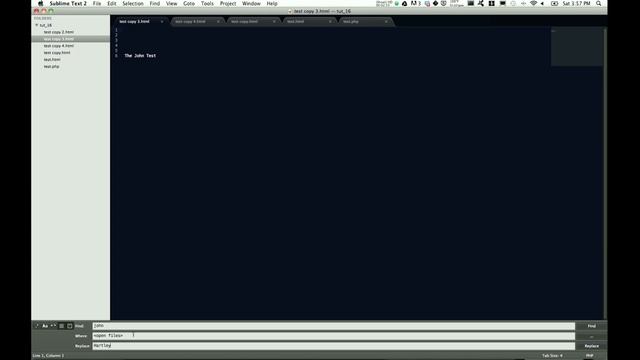Image resolution: width=640 pixels, height=360 pixels.
Task: Click 'Line 1, Column 1' status text
Action: (x=48, y=356)
